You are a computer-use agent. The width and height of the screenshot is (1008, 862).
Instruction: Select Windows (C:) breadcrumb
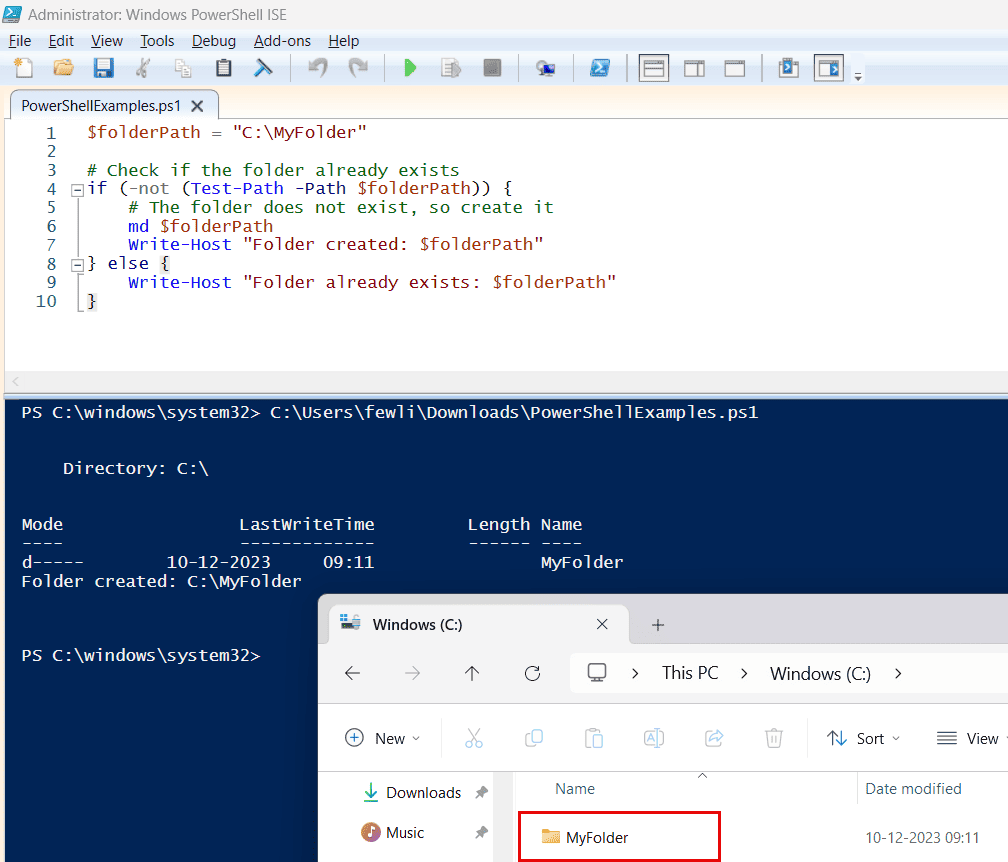coord(820,674)
